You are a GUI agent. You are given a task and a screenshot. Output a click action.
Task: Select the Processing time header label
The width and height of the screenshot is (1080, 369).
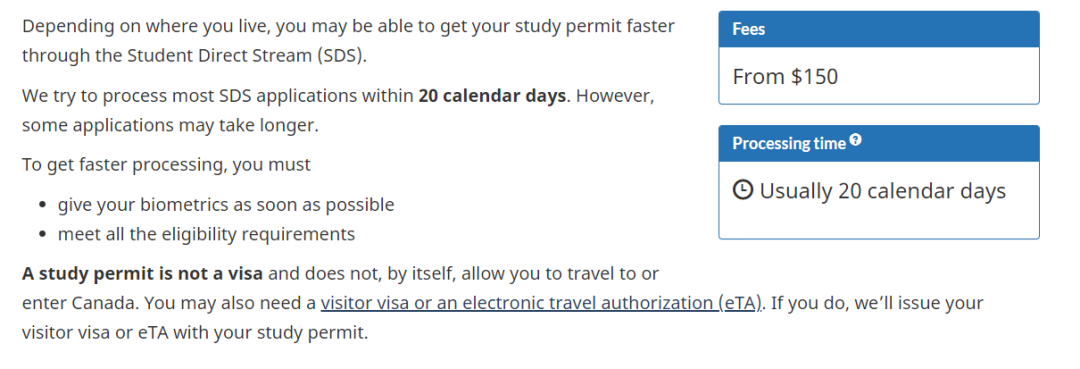(789, 144)
